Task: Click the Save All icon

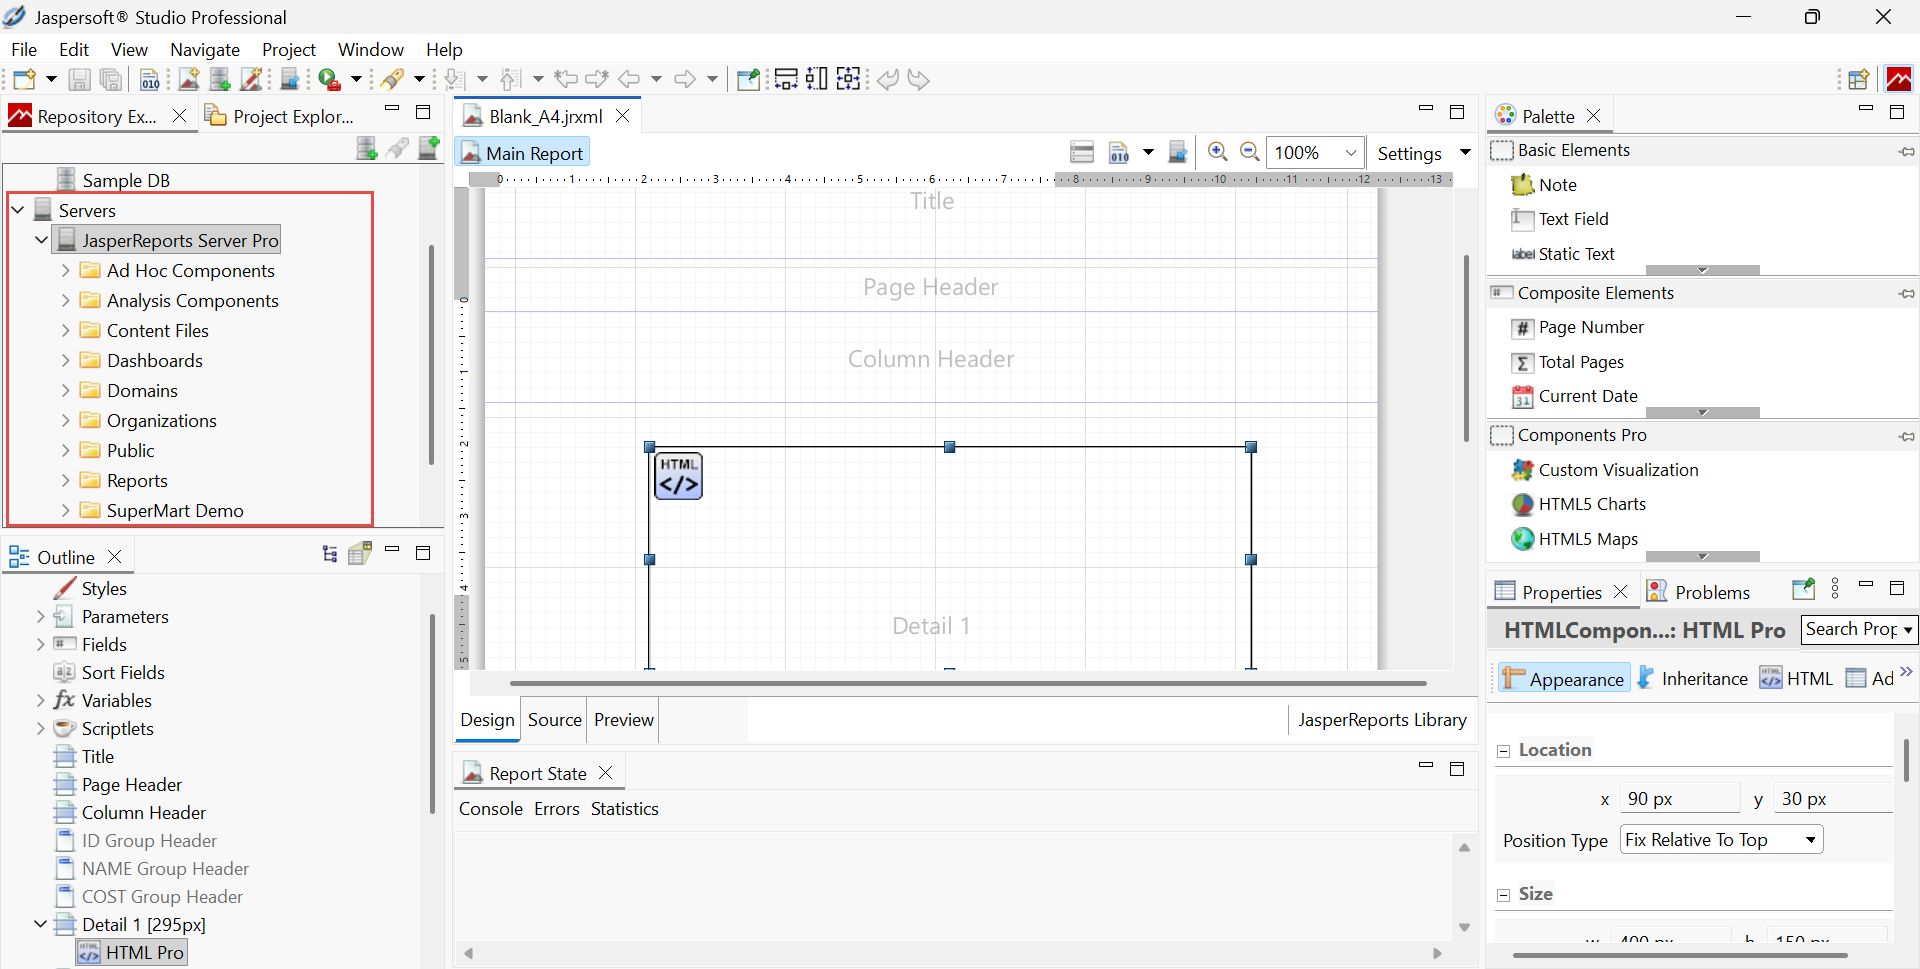Action: [x=111, y=79]
